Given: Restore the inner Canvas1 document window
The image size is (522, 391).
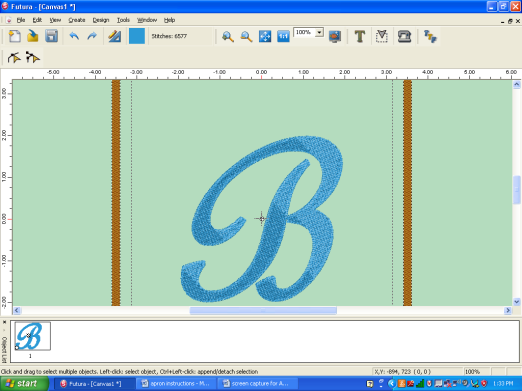Looking at the screenshot, I should click(x=510, y=21).
